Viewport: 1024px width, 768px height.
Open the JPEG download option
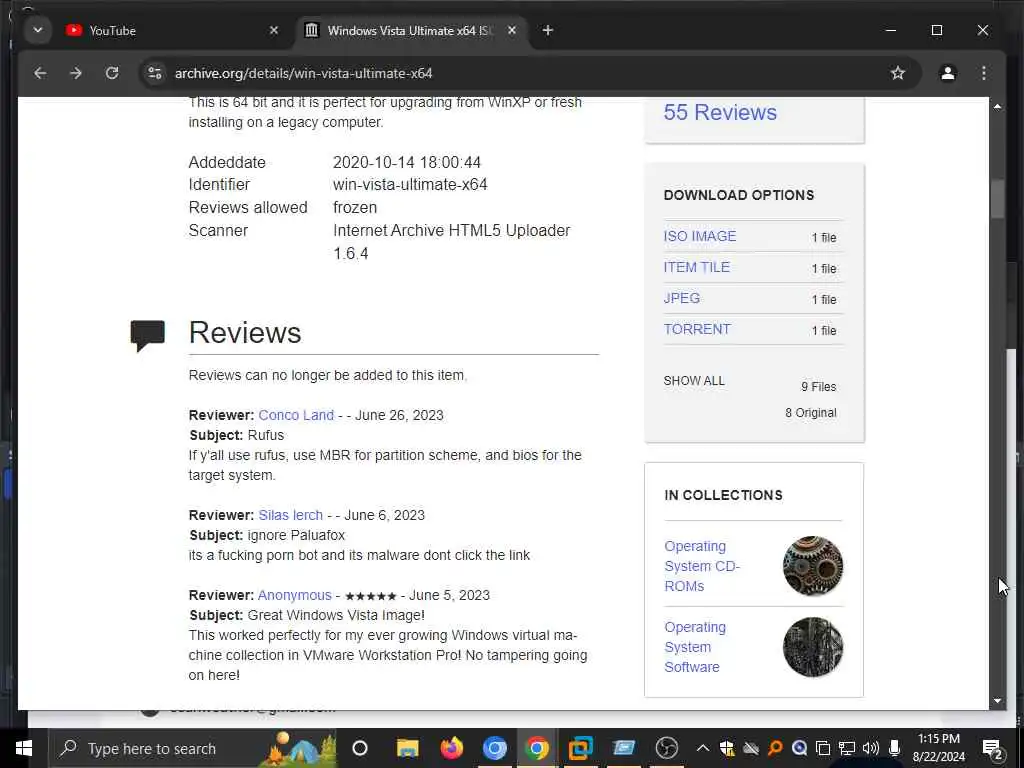[682, 298]
